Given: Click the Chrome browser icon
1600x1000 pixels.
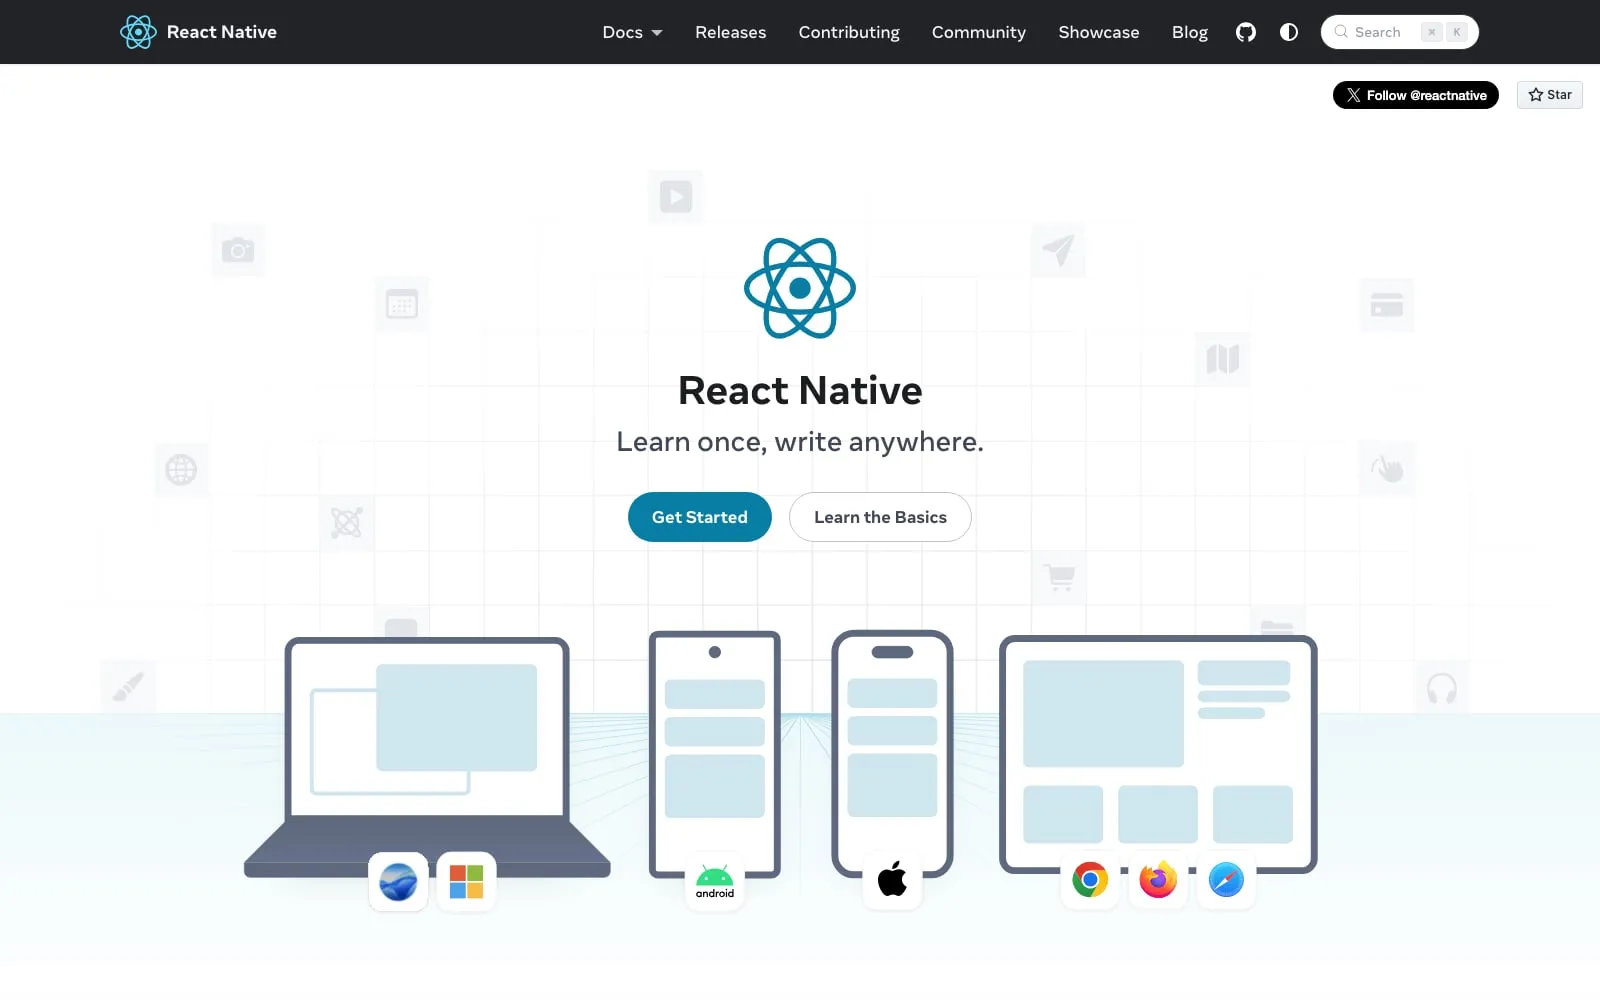Looking at the screenshot, I should tap(1090, 880).
